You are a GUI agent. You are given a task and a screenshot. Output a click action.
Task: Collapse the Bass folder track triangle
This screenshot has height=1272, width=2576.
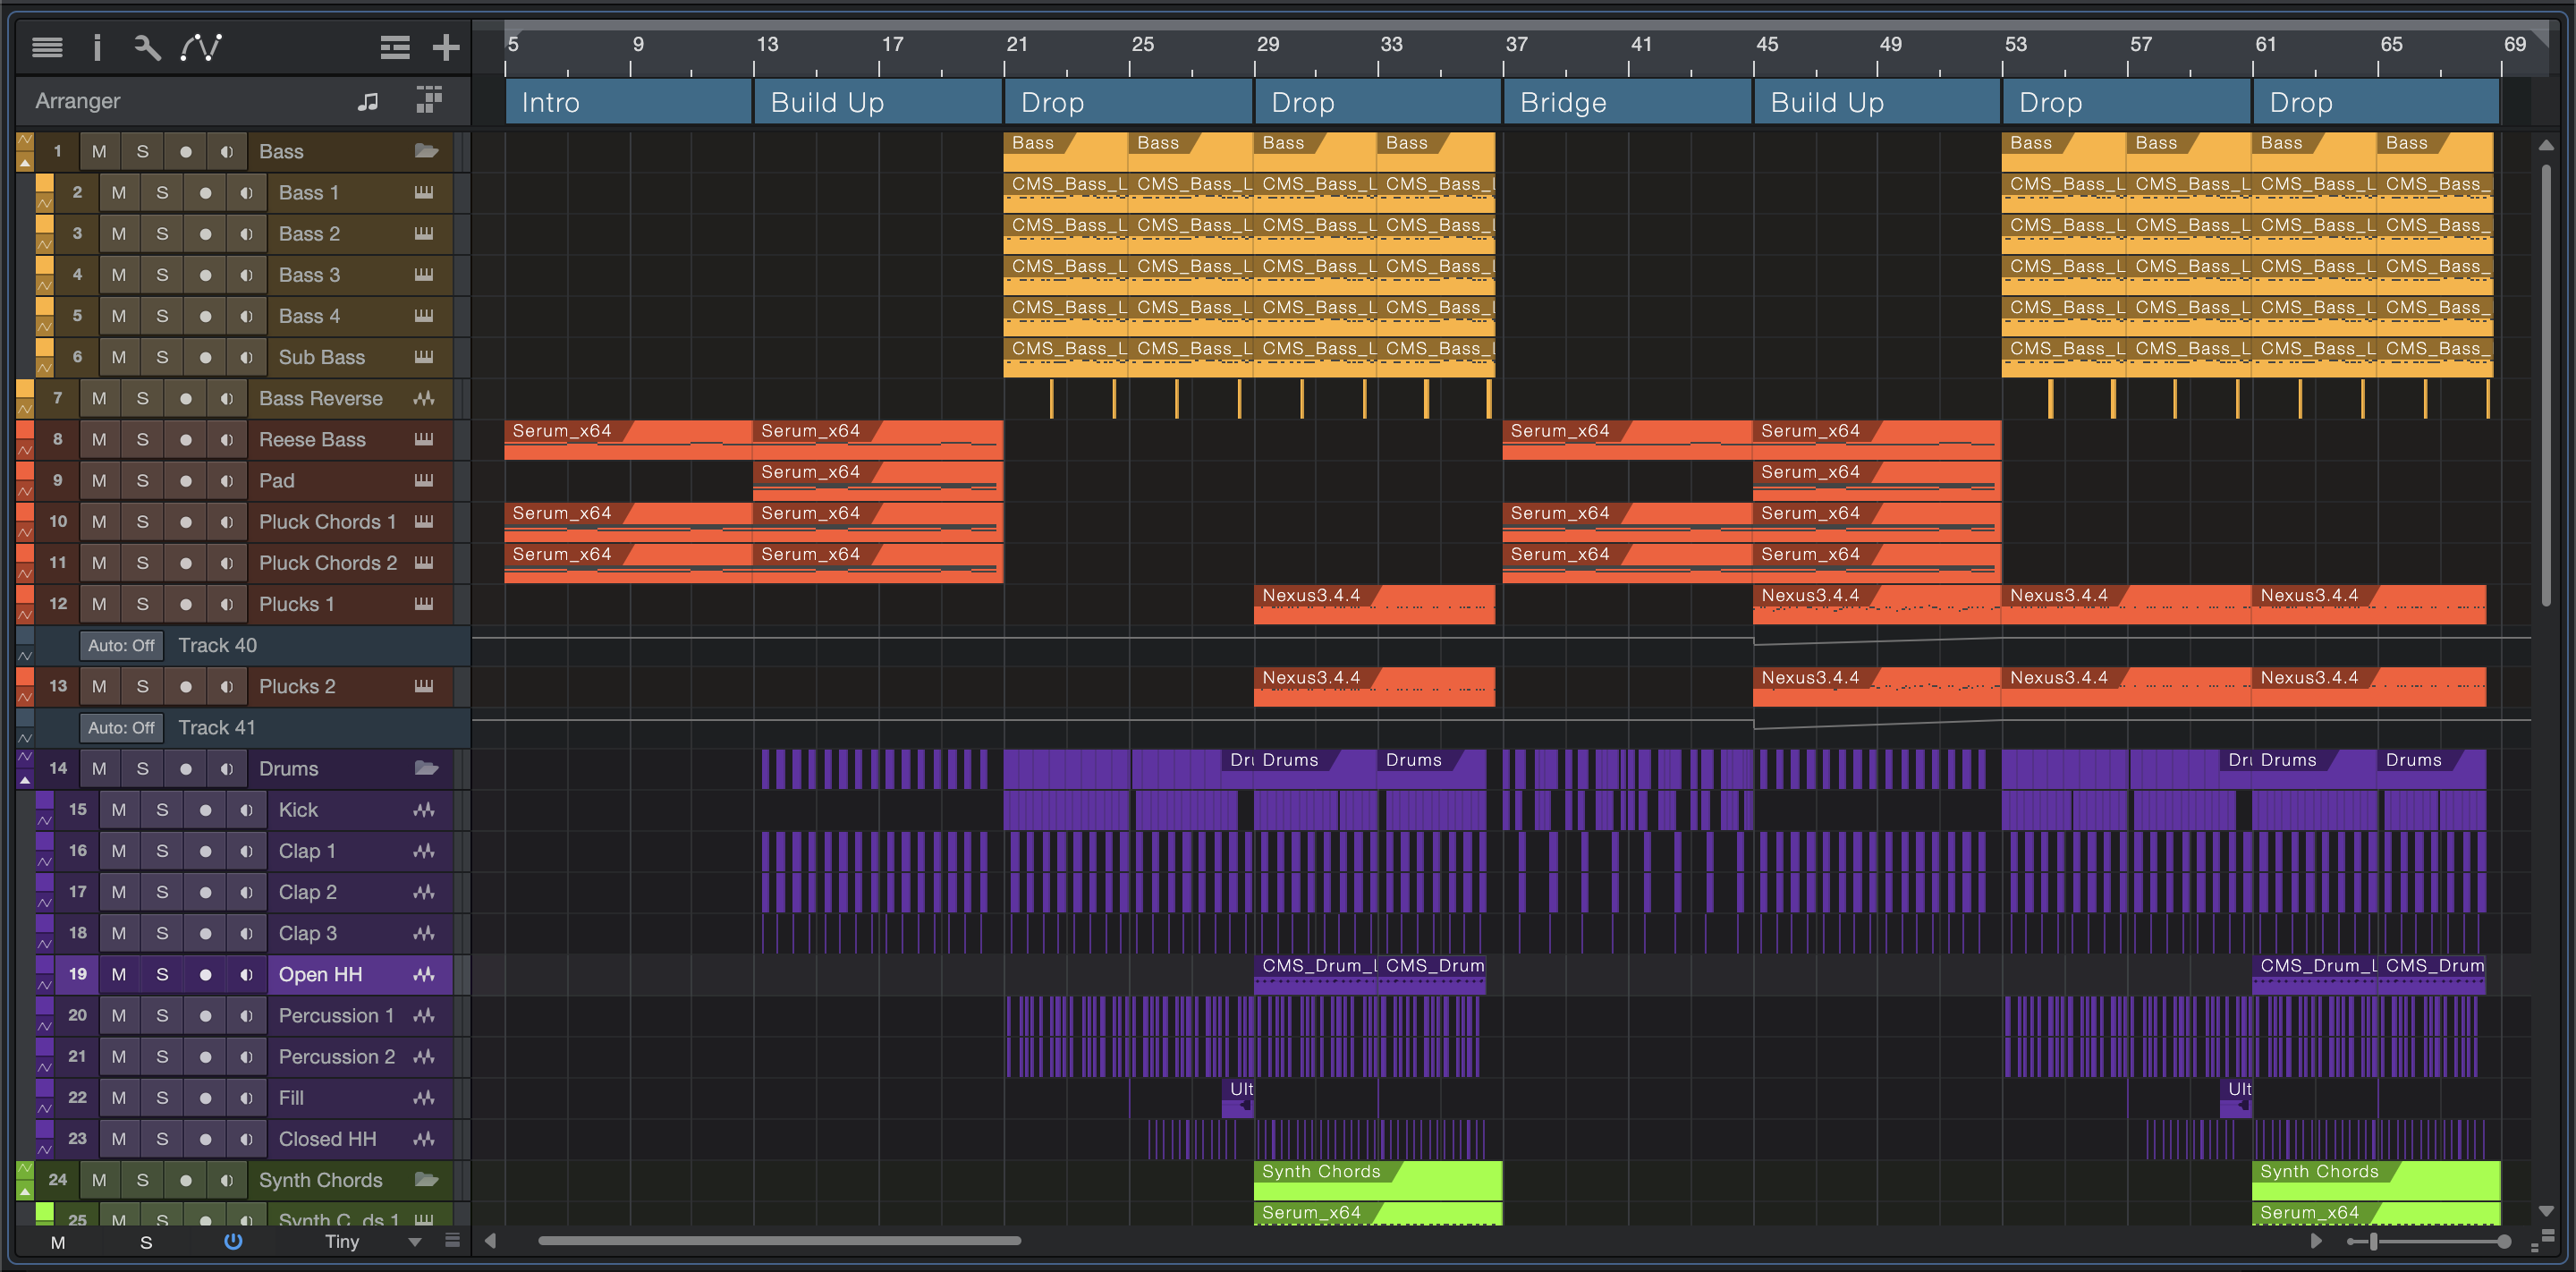click(25, 162)
